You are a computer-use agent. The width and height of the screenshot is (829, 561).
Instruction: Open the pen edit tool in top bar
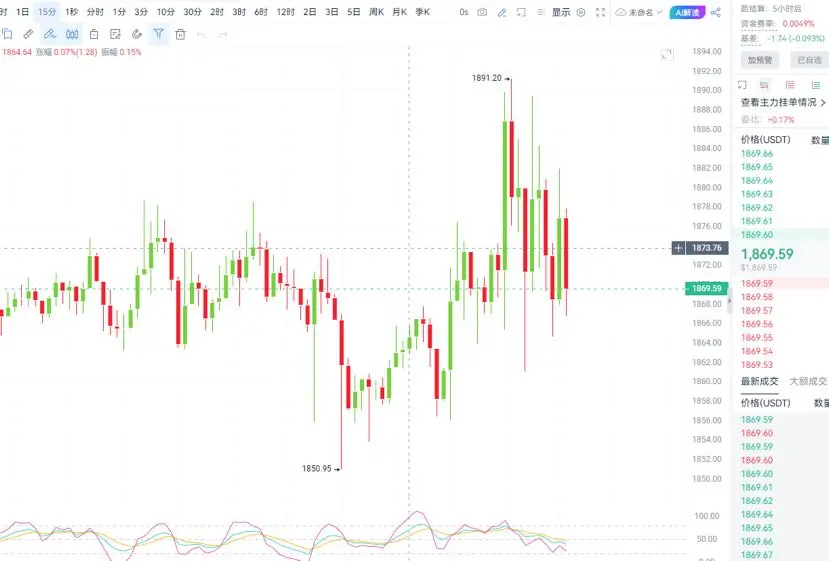click(502, 12)
